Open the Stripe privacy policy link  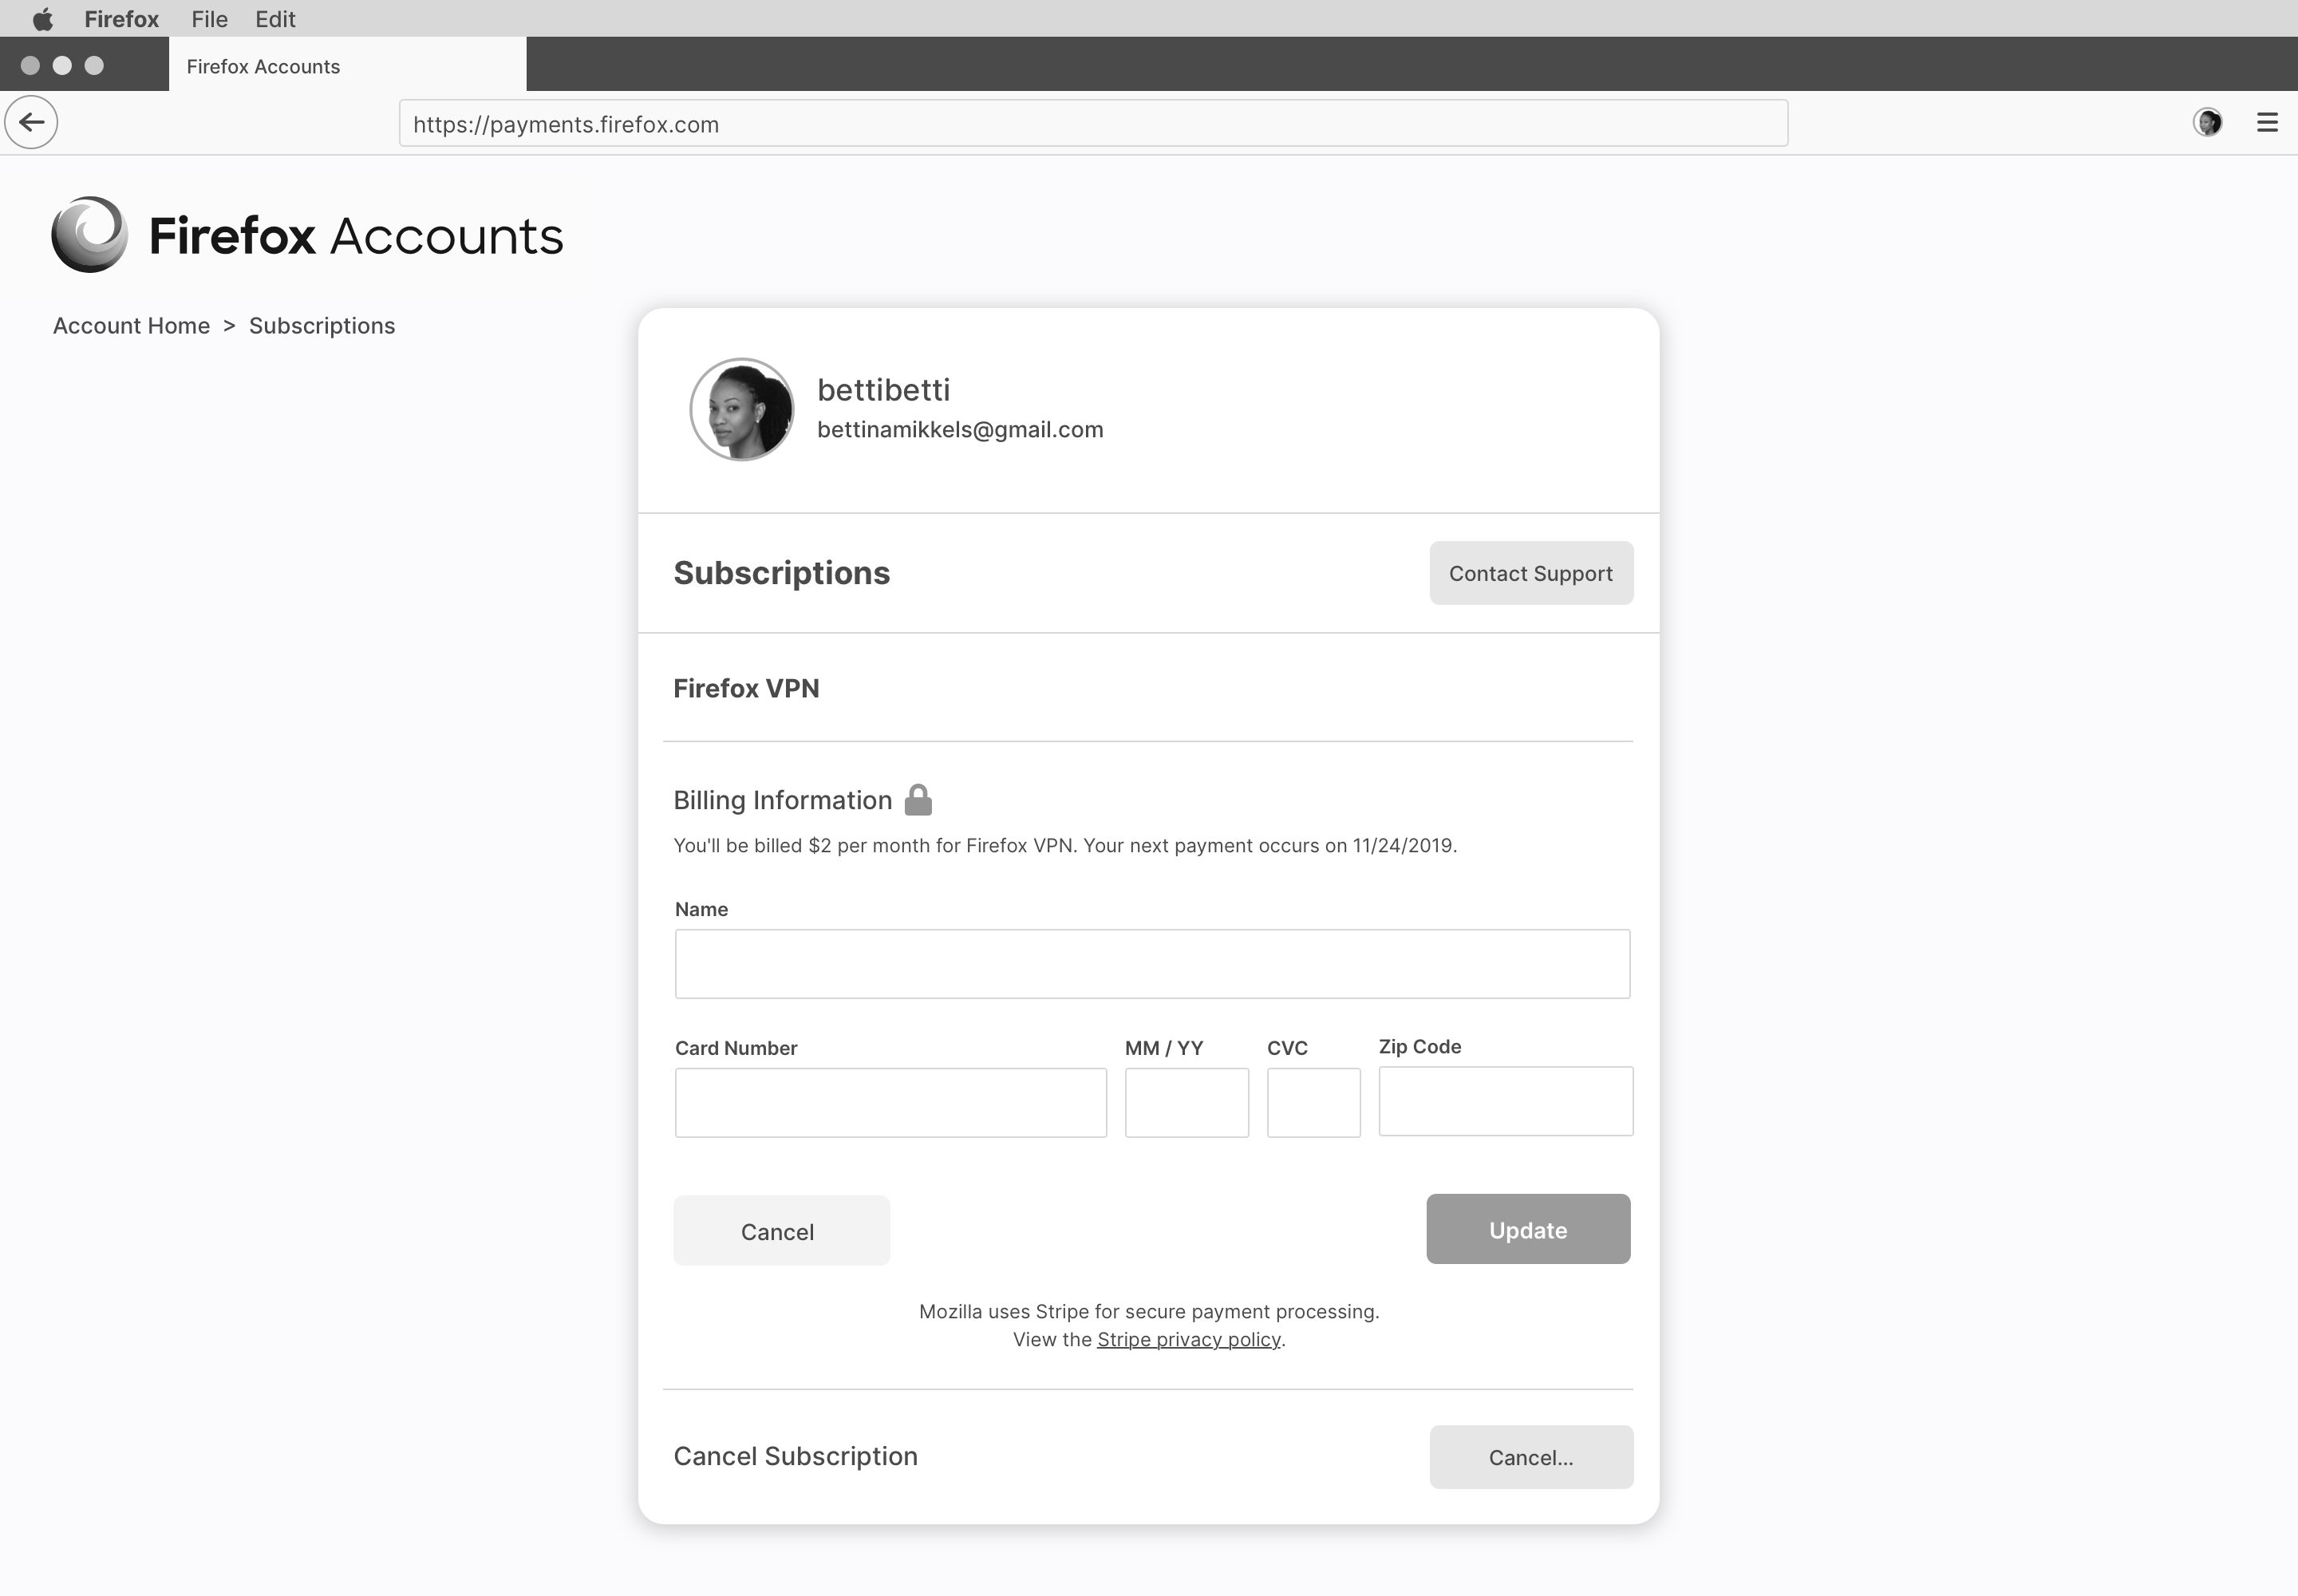[1188, 1339]
